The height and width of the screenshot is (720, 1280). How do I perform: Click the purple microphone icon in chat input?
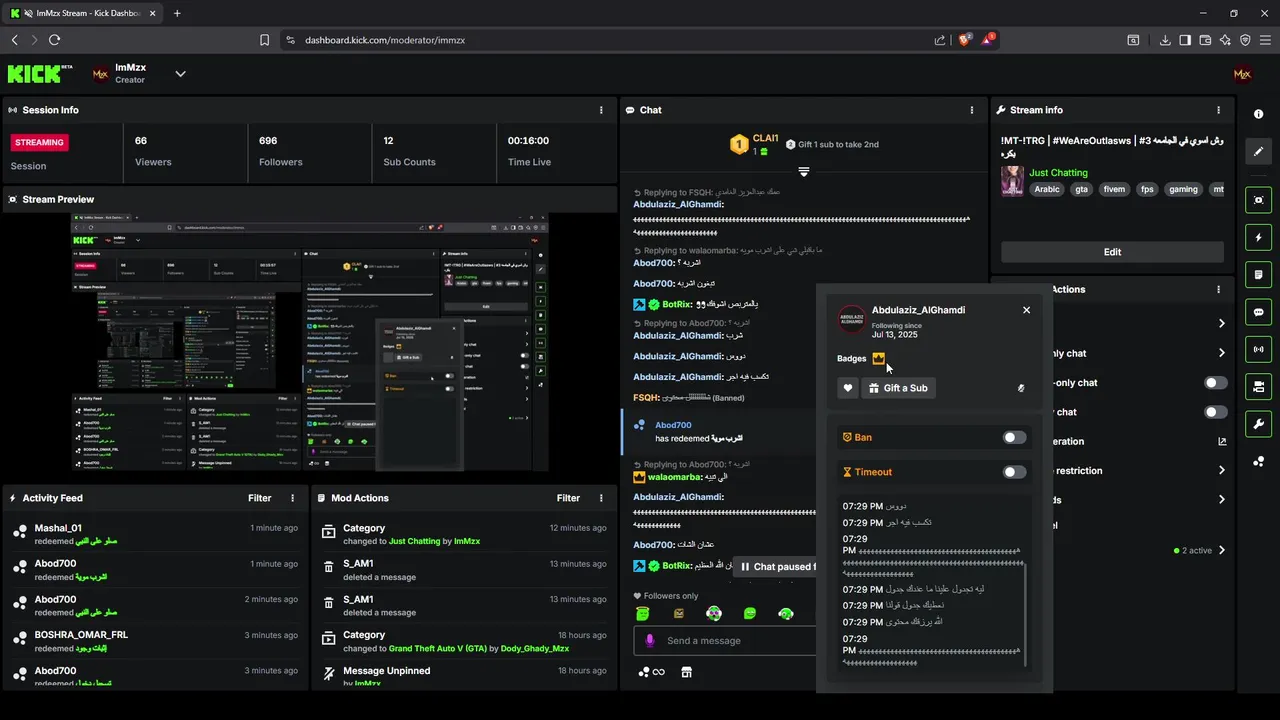click(x=650, y=641)
